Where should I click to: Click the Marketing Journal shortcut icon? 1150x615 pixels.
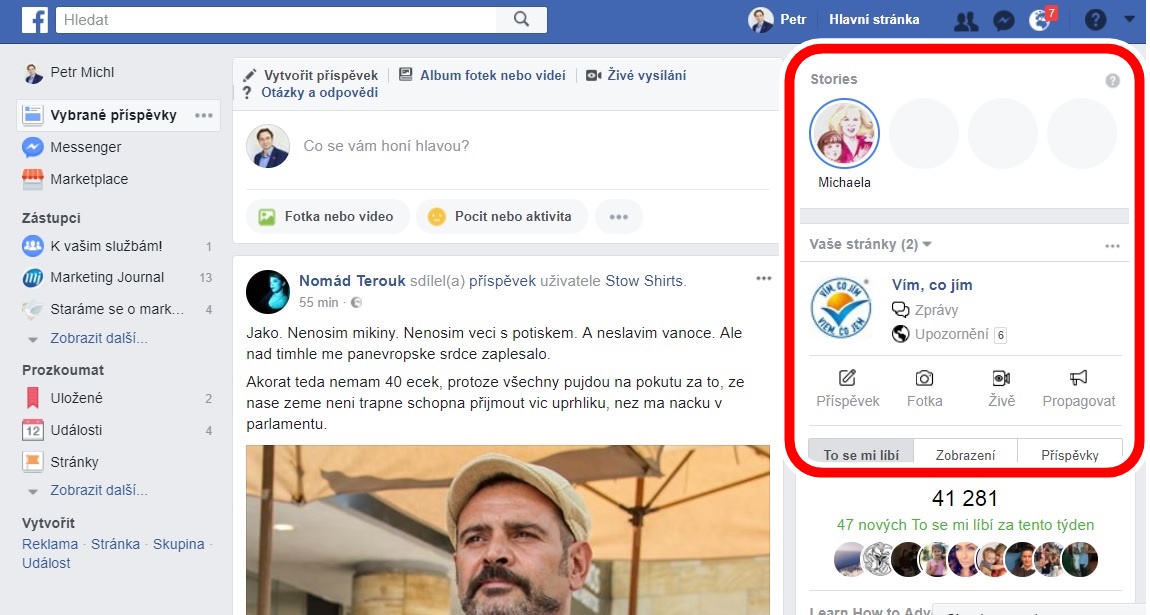32,278
